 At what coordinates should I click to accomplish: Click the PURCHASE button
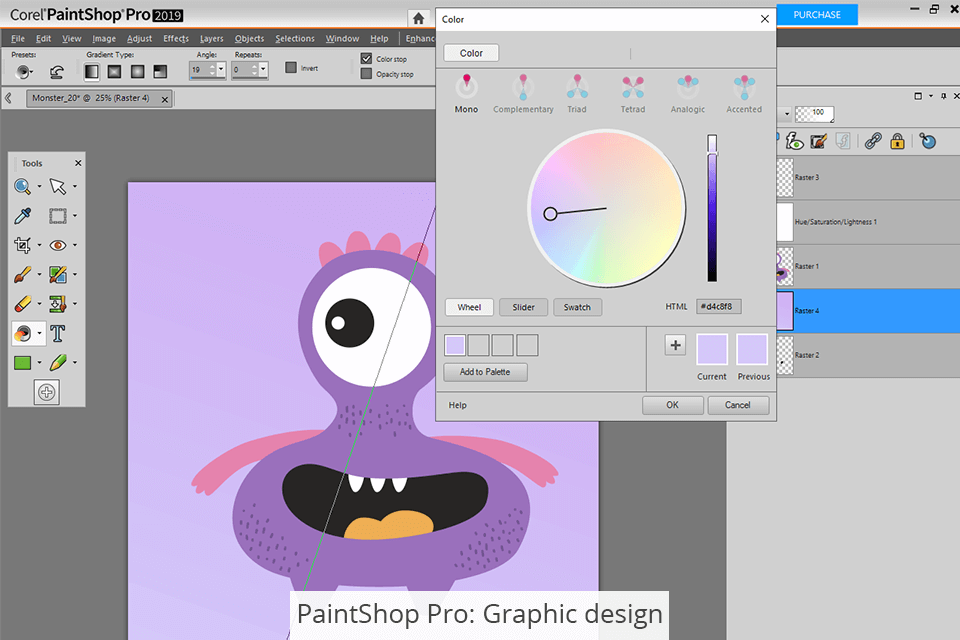pos(817,14)
